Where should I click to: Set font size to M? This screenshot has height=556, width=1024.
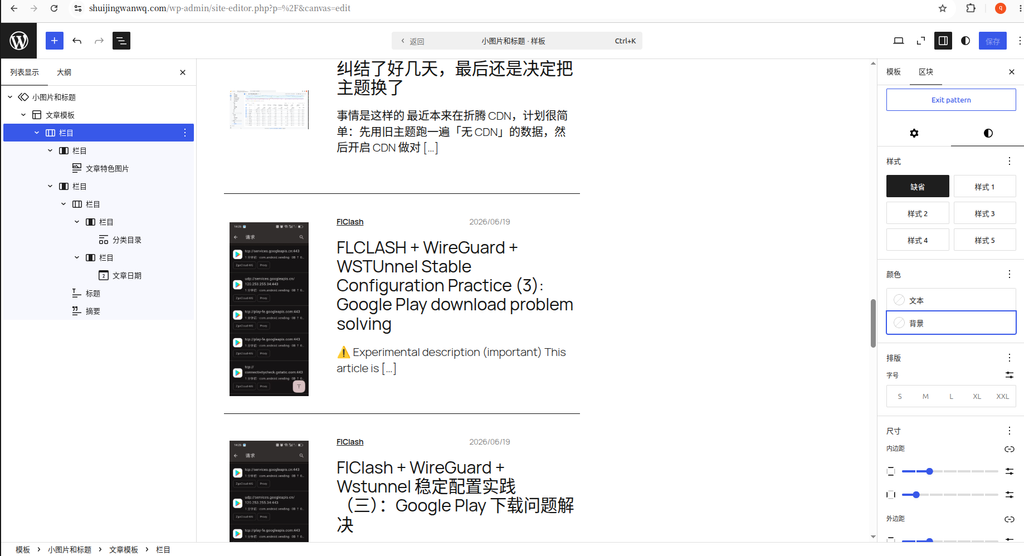pyautogui.click(x=925, y=397)
